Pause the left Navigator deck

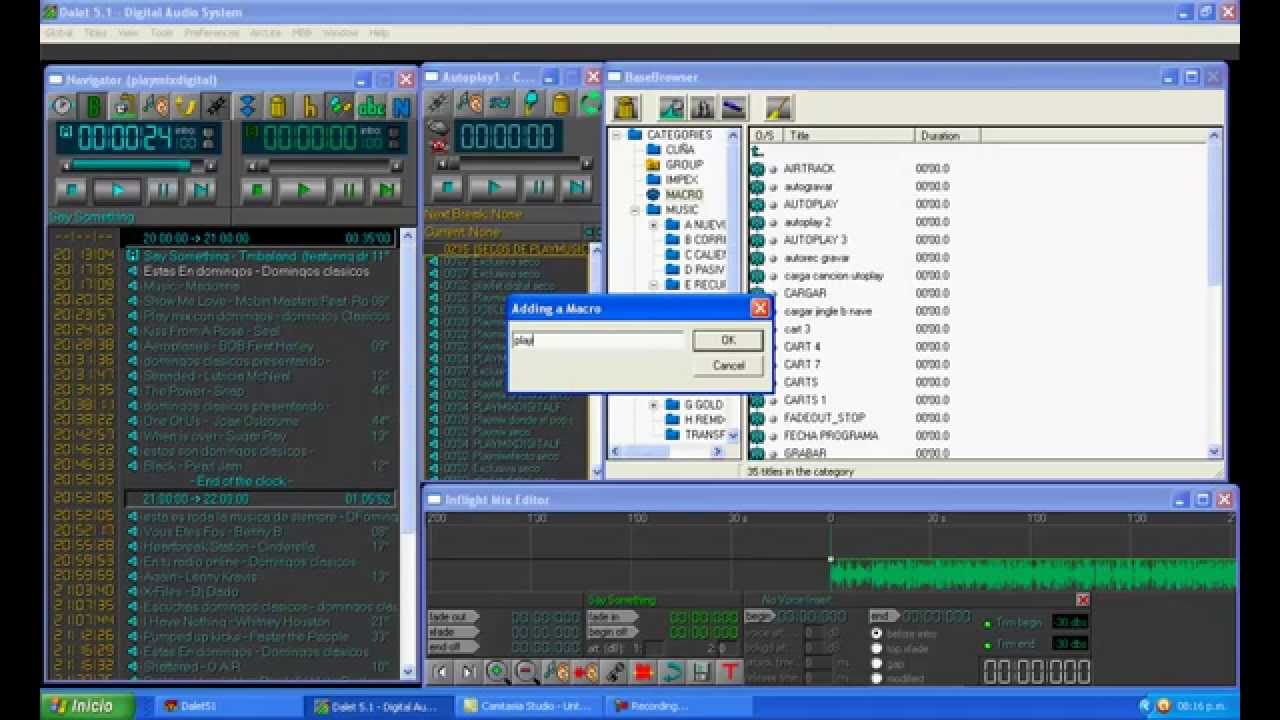point(162,189)
